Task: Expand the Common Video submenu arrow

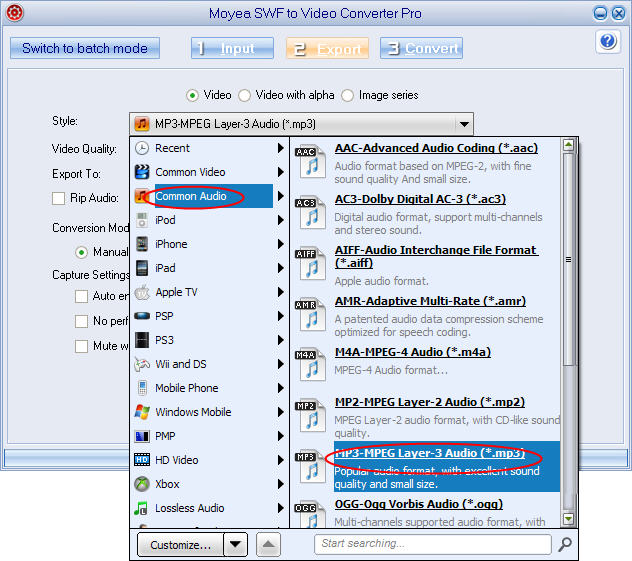Action: pos(281,172)
